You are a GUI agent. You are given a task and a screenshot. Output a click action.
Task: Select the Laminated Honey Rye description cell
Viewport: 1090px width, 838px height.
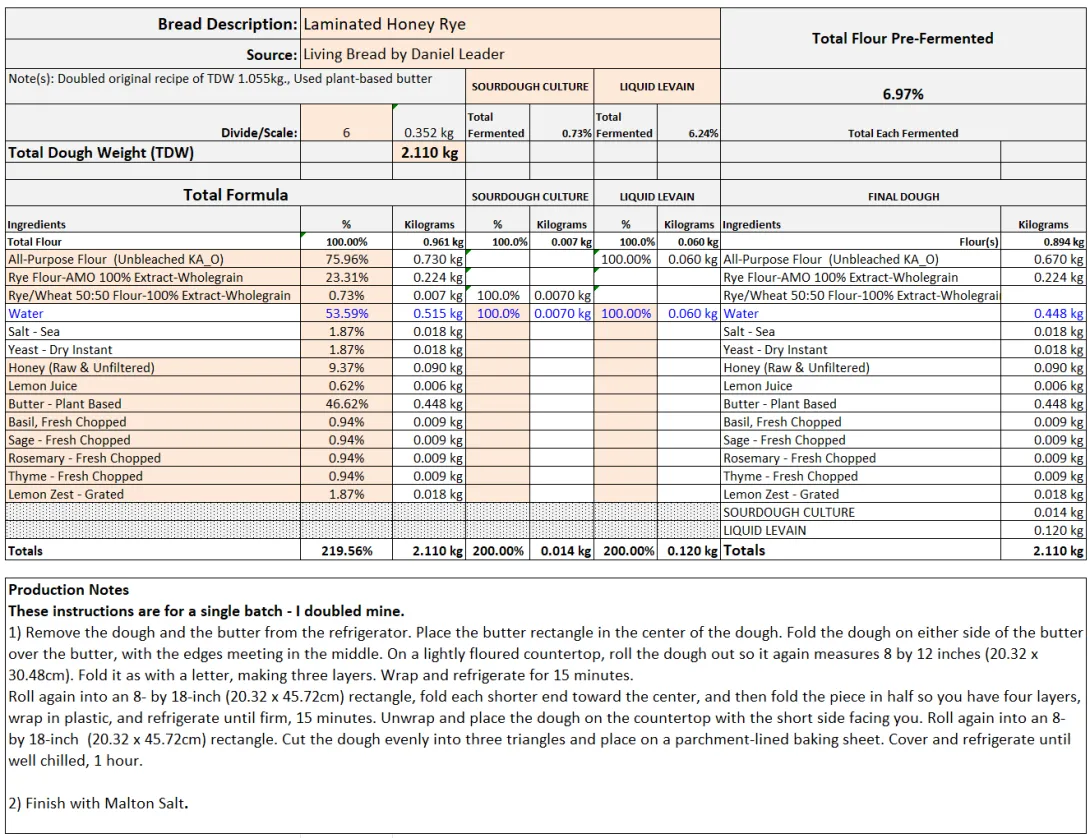(510, 24)
